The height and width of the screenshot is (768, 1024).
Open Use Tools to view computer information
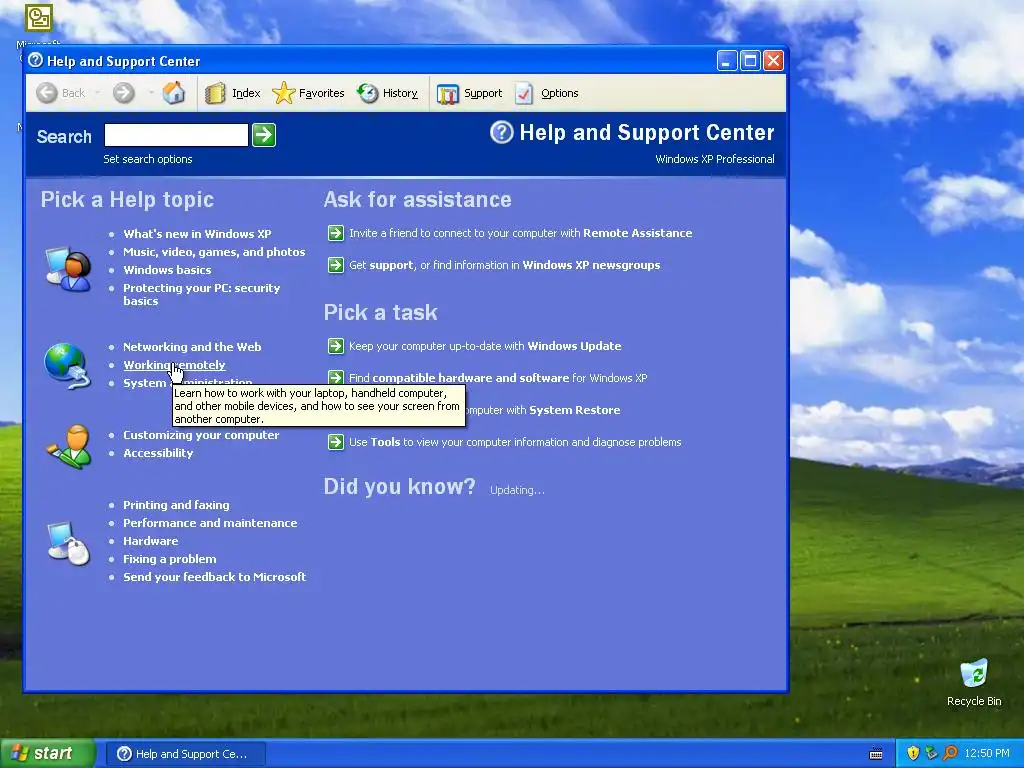pyautogui.click(x=515, y=442)
